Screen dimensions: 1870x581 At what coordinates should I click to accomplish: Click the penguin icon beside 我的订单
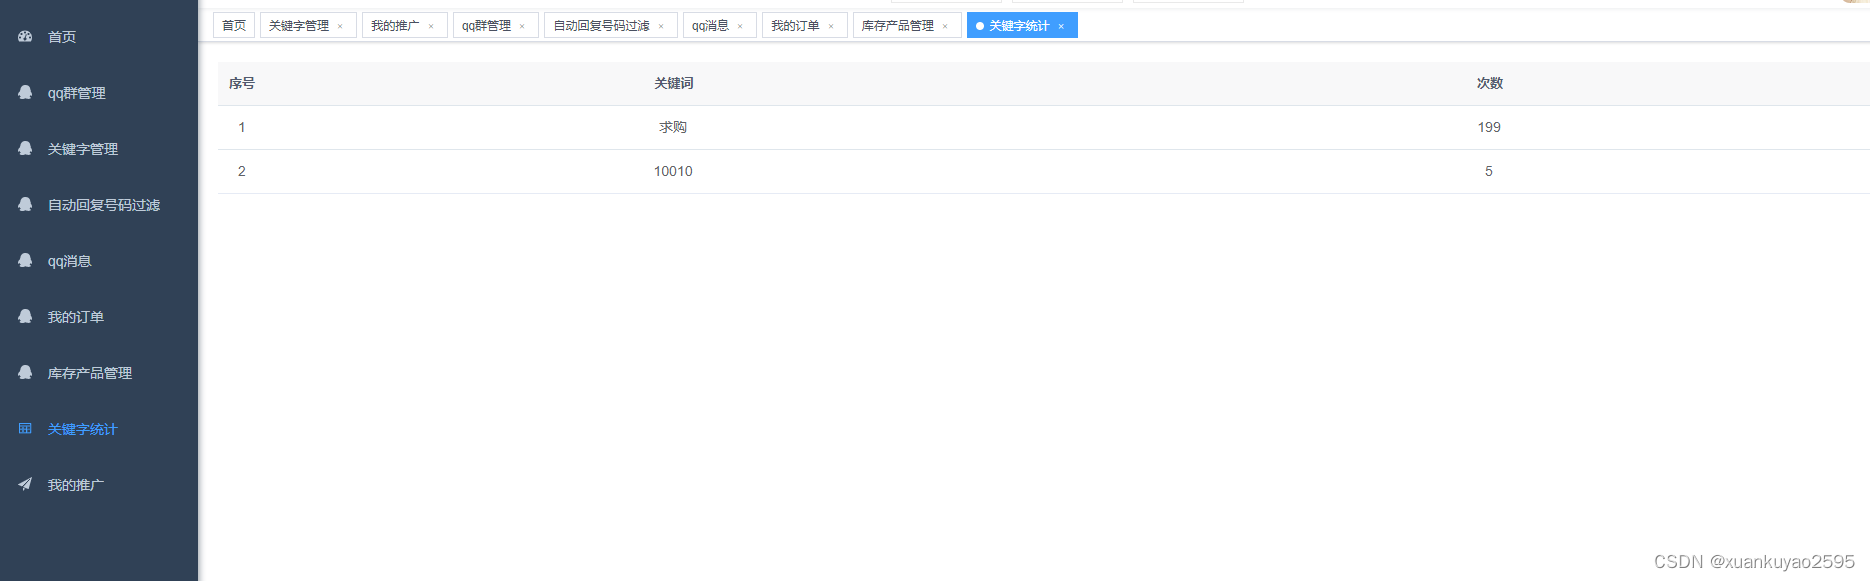point(25,316)
